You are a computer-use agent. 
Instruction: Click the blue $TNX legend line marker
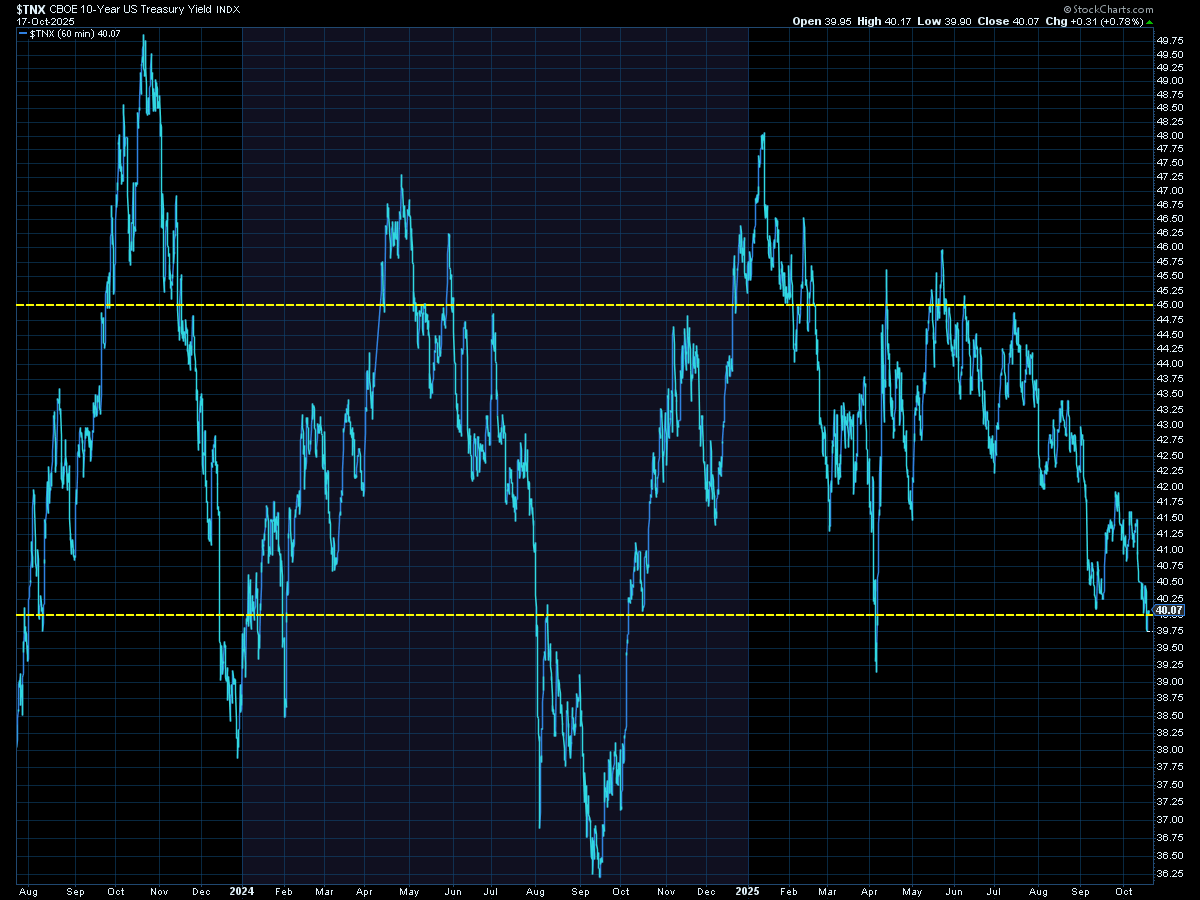point(22,33)
